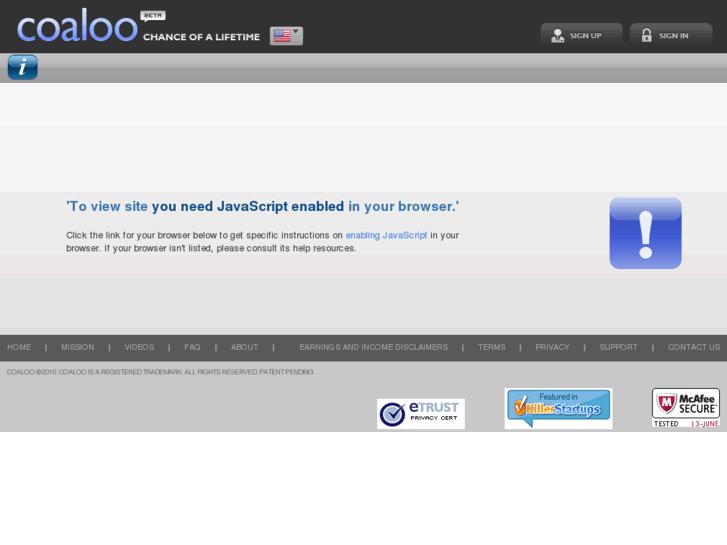Open the PRIVACY footer link
The width and height of the screenshot is (727, 545).
pos(552,347)
